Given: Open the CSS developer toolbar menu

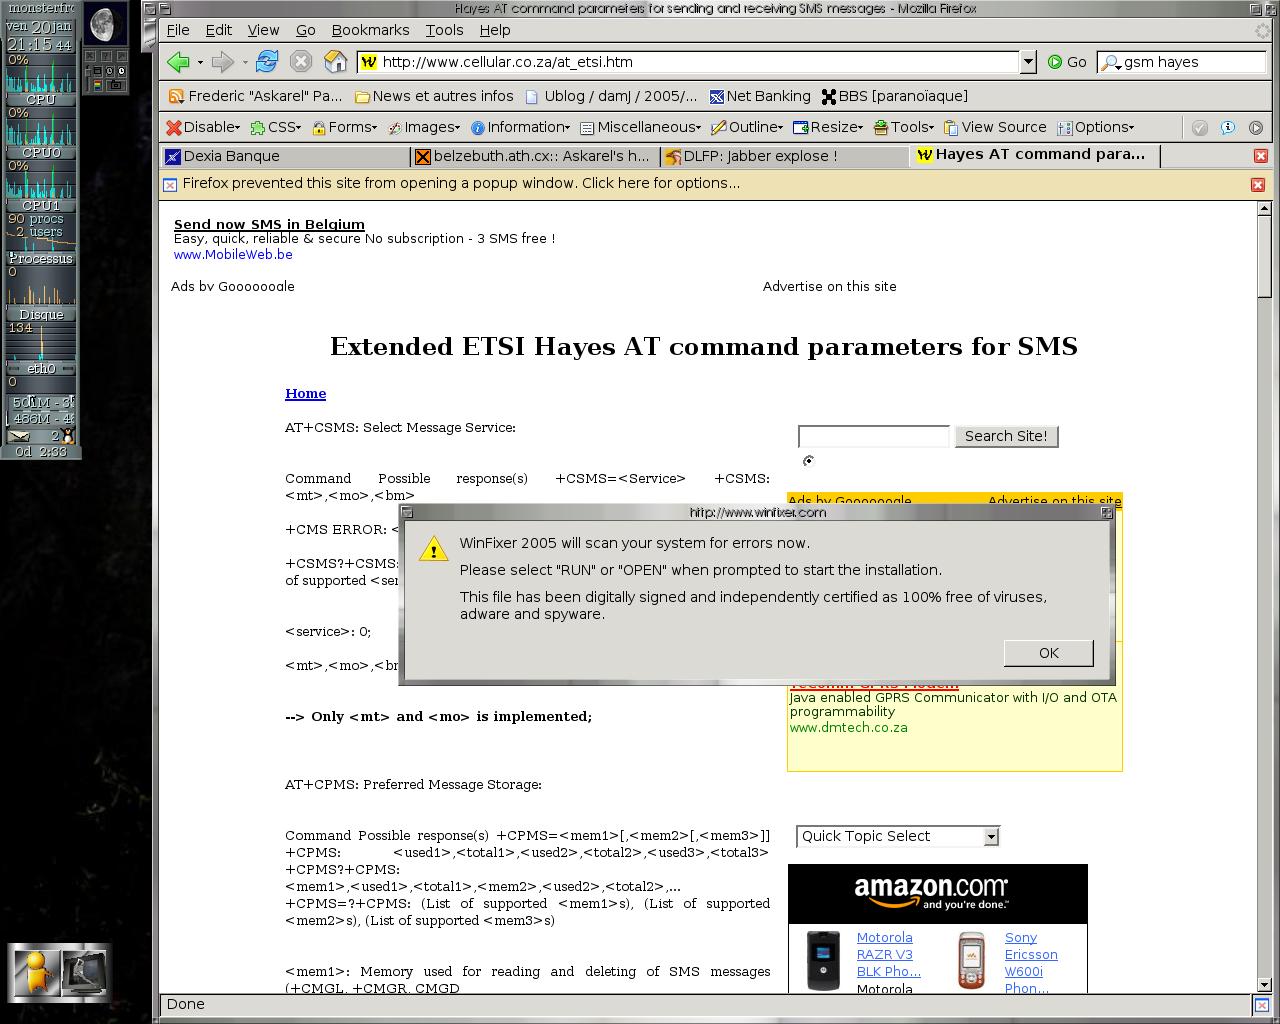Looking at the screenshot, I should (x=275, y=127).
